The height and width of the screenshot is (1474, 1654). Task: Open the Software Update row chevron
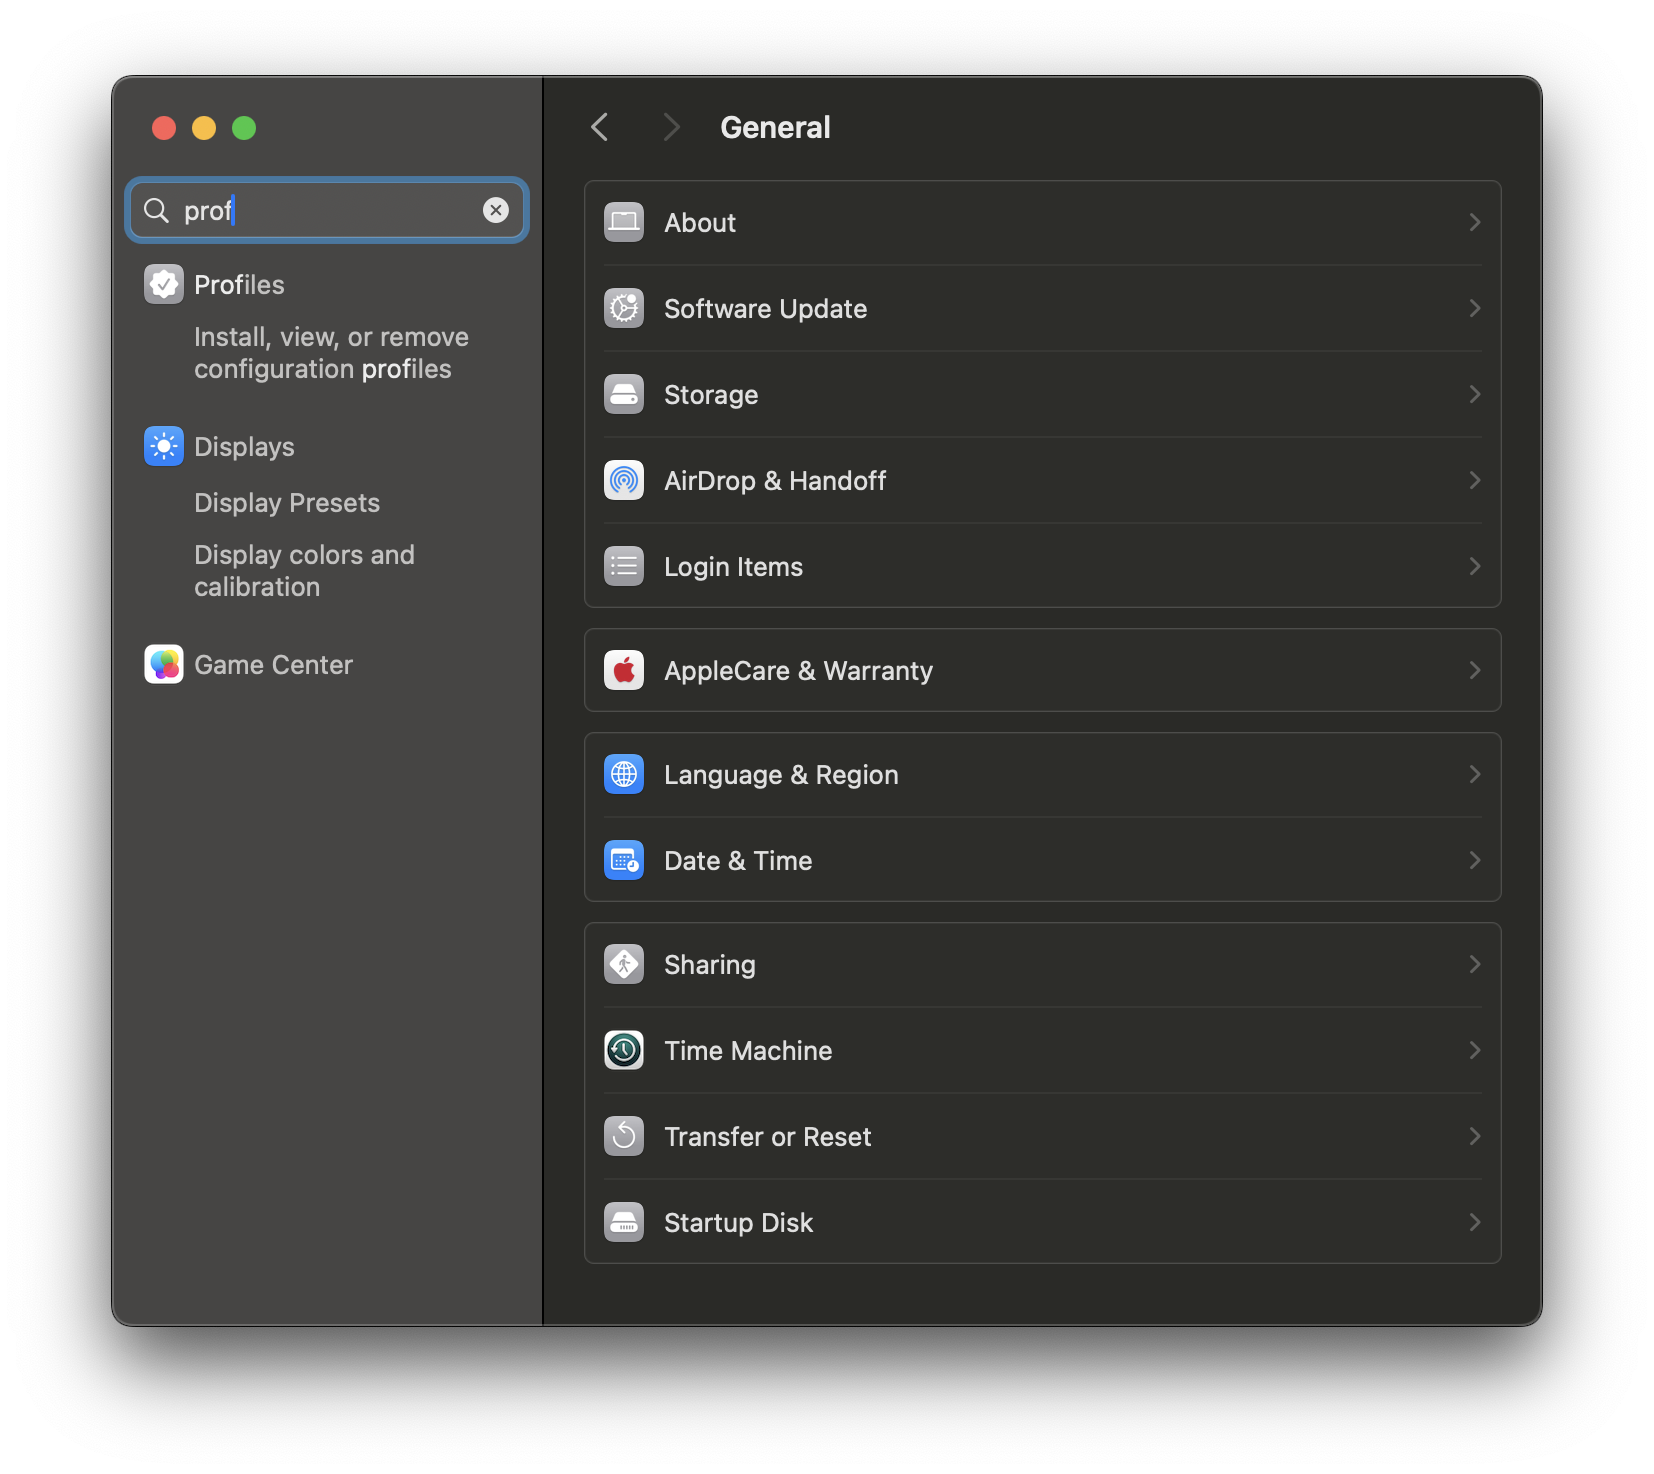tap(1475, 308)
